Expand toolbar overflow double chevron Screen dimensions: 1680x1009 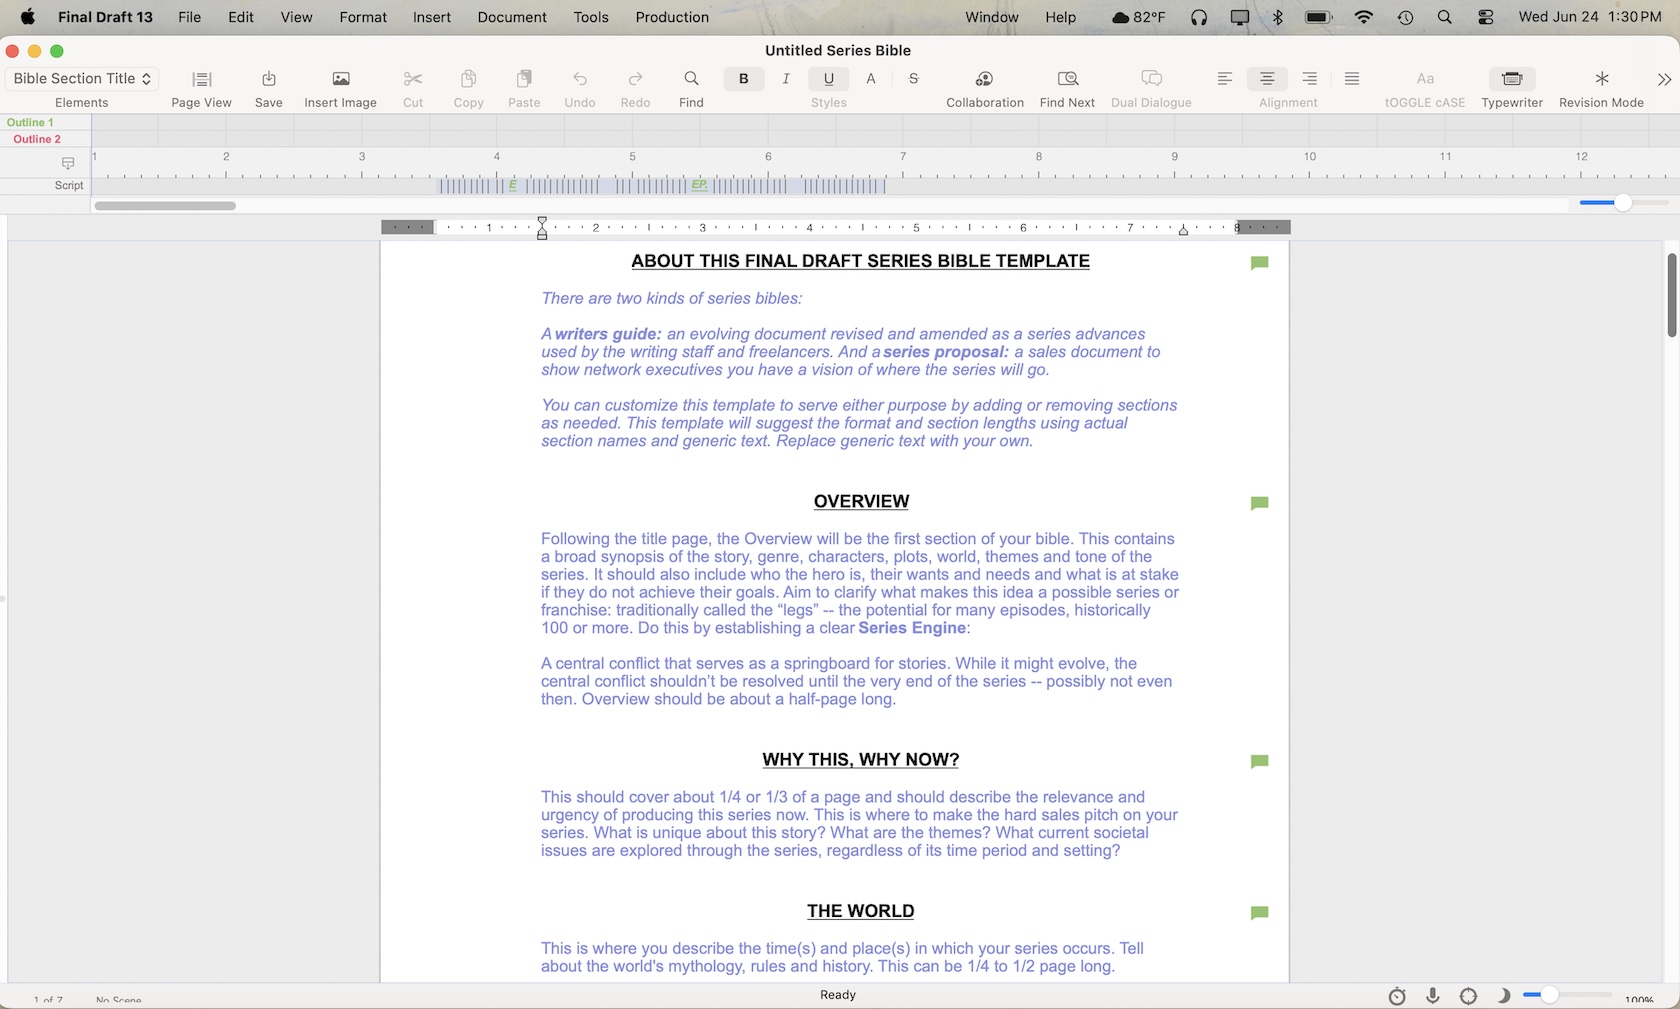(x=1664, y=80)
